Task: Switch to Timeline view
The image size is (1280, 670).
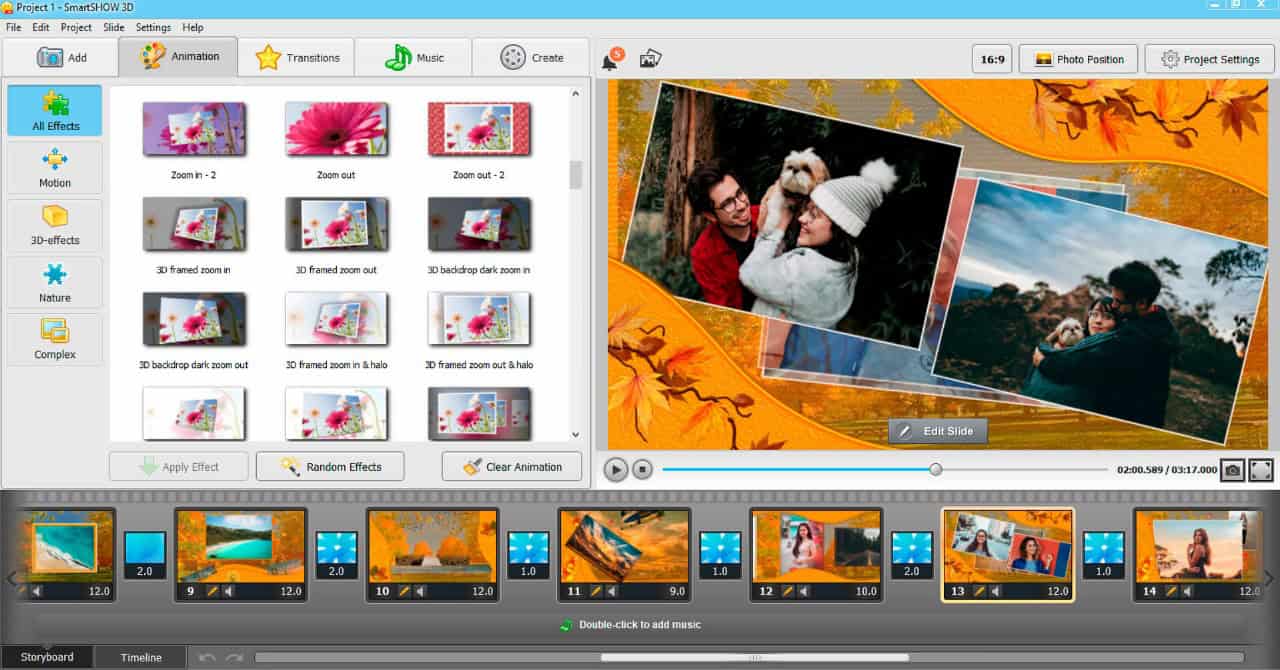Action: coord(141,657)
